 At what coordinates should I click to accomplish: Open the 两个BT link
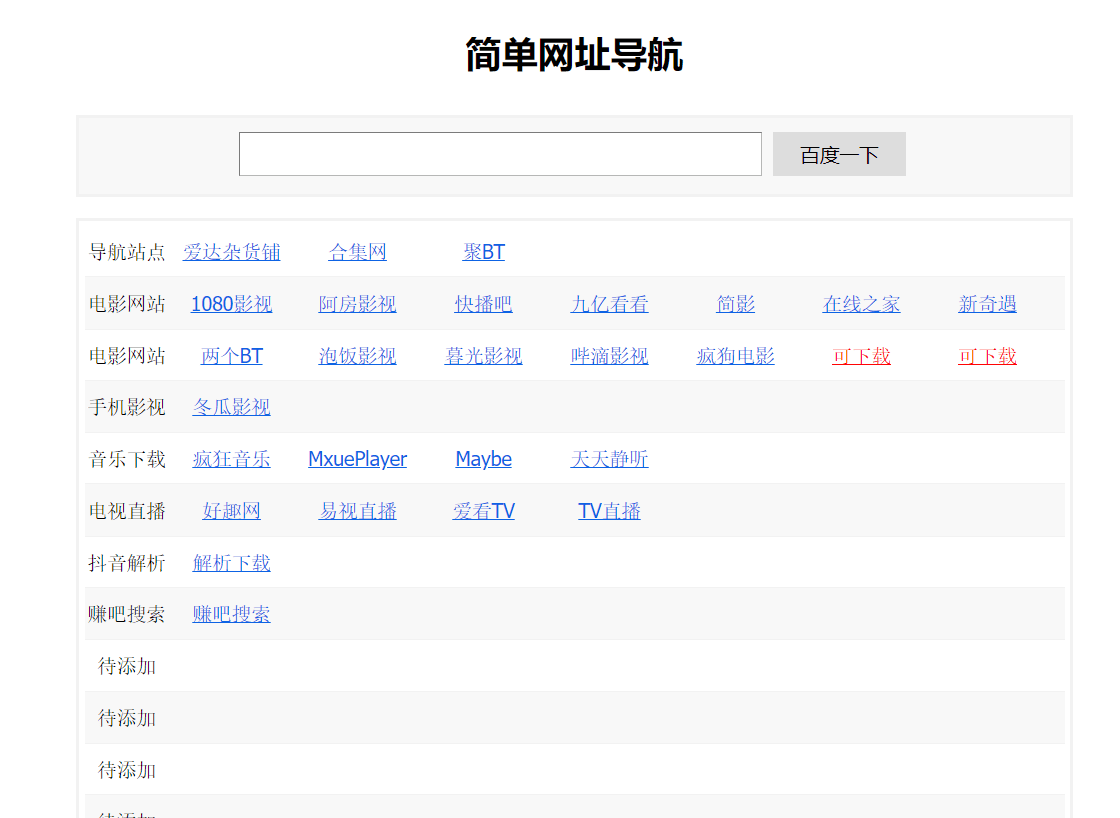pyautogui.click(x=231, y=355)
